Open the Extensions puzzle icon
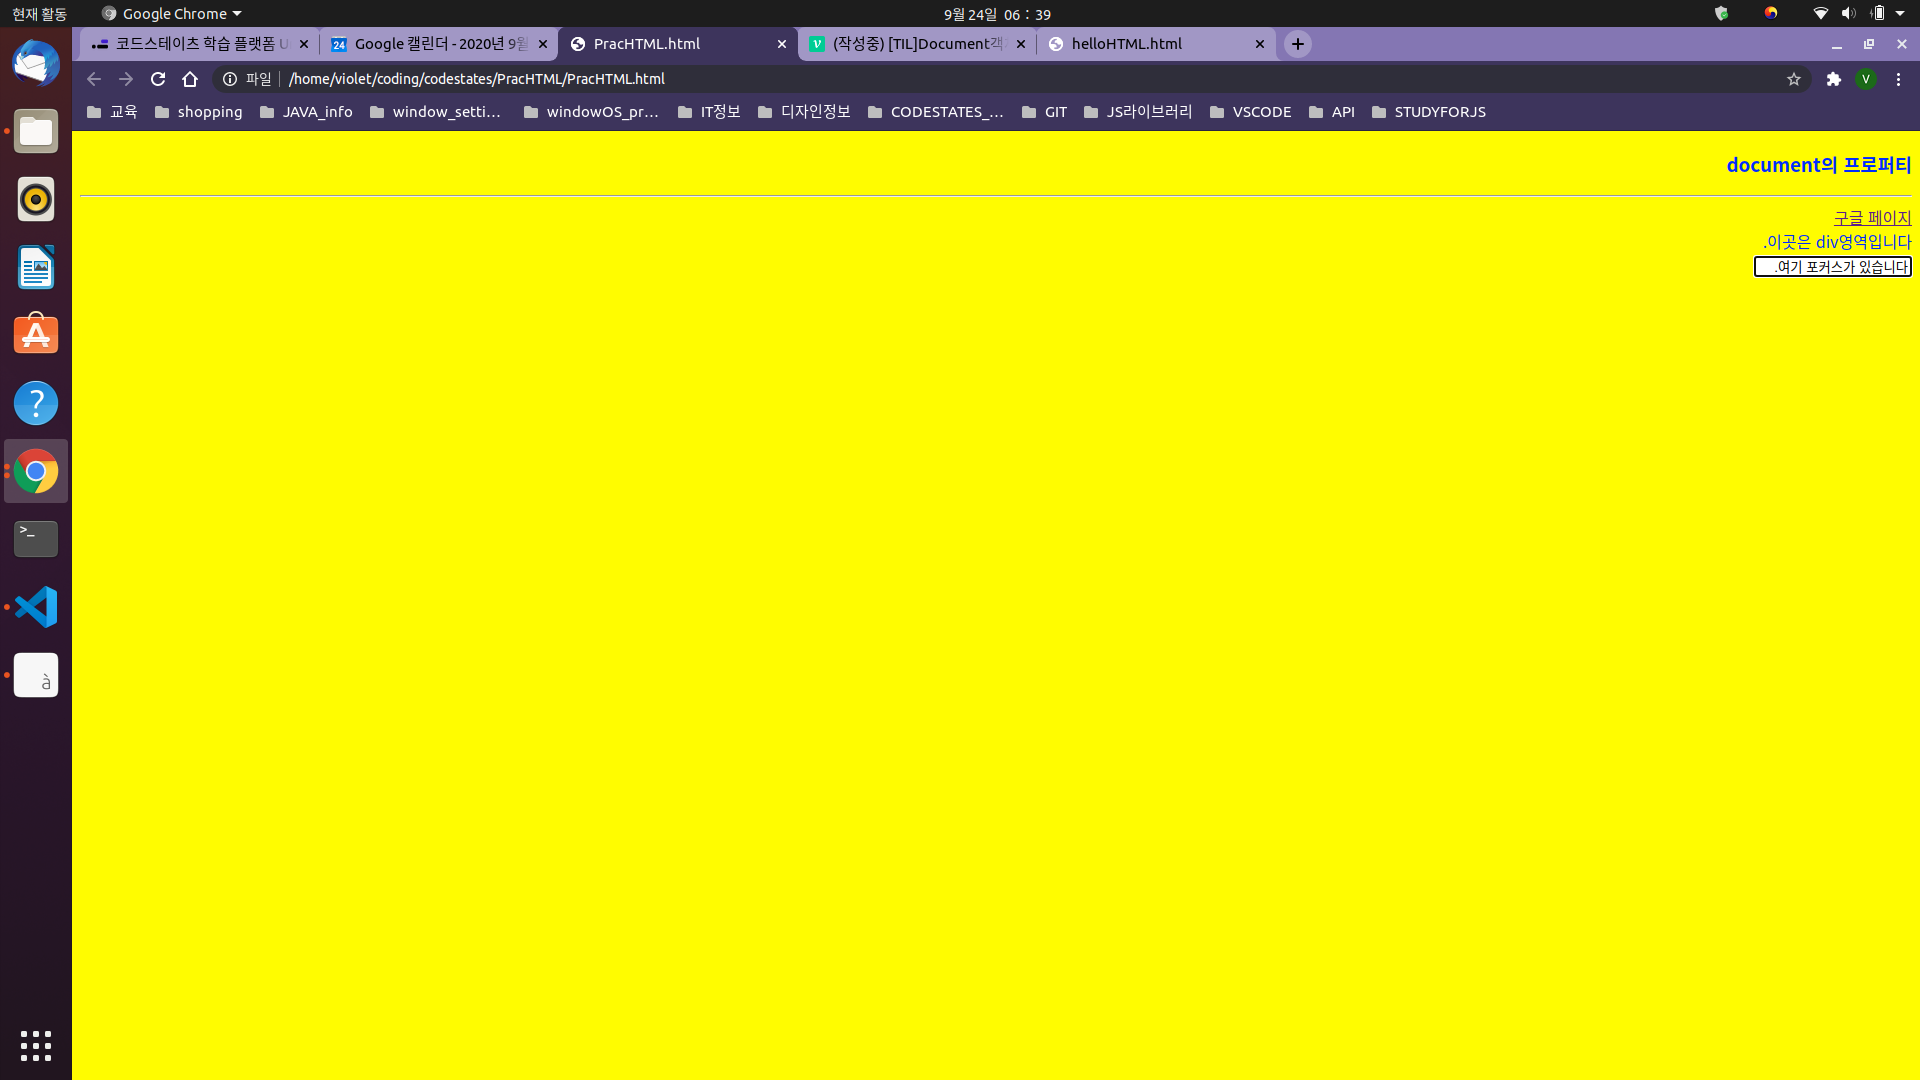Viewport: 1920px width, 1080px height. point(1833,79)
